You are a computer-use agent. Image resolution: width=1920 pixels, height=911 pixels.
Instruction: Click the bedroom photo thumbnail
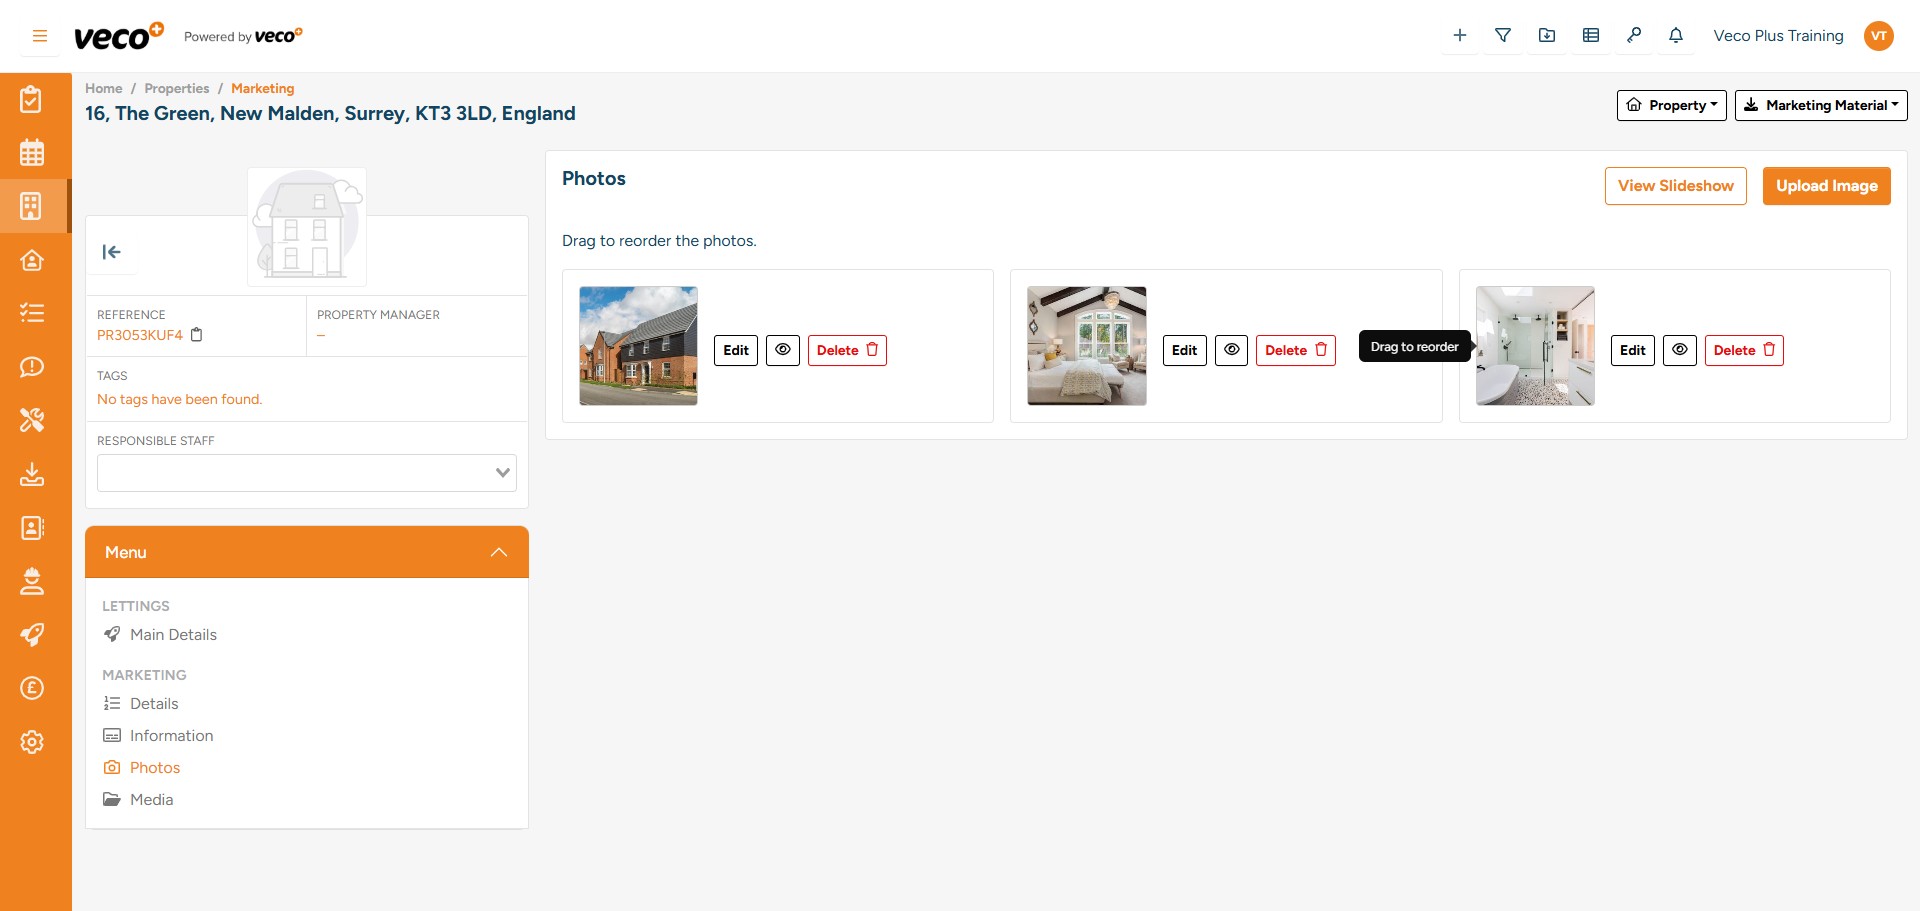pyautogui.click(x=1086, y=345)
